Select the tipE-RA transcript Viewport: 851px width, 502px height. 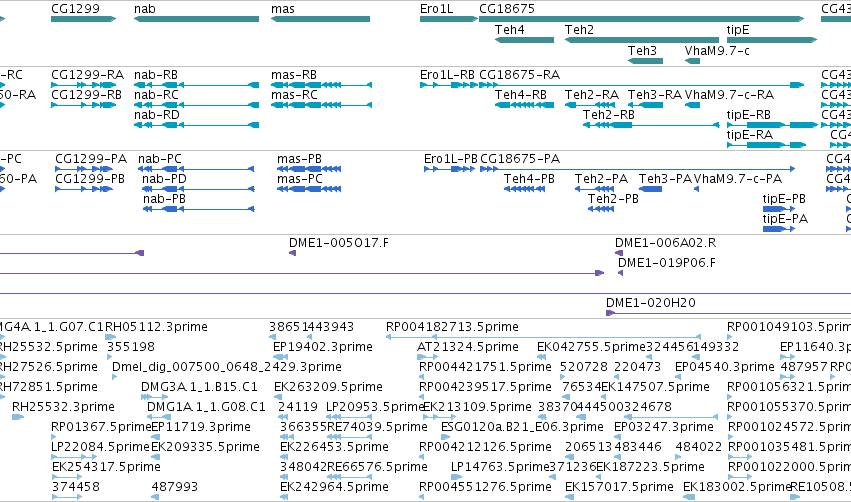coord(766,145)
